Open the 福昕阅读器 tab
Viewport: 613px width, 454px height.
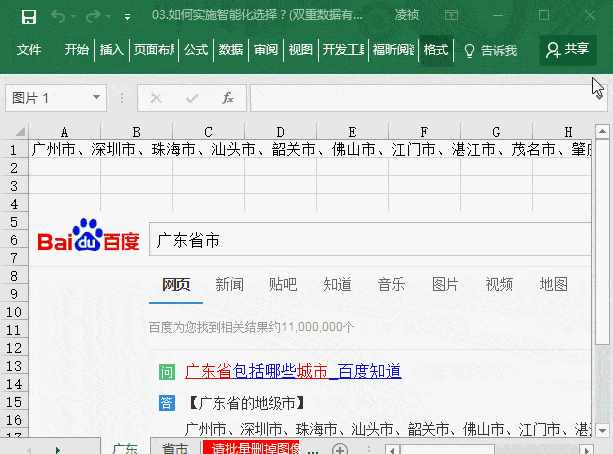tap(393, 50)
